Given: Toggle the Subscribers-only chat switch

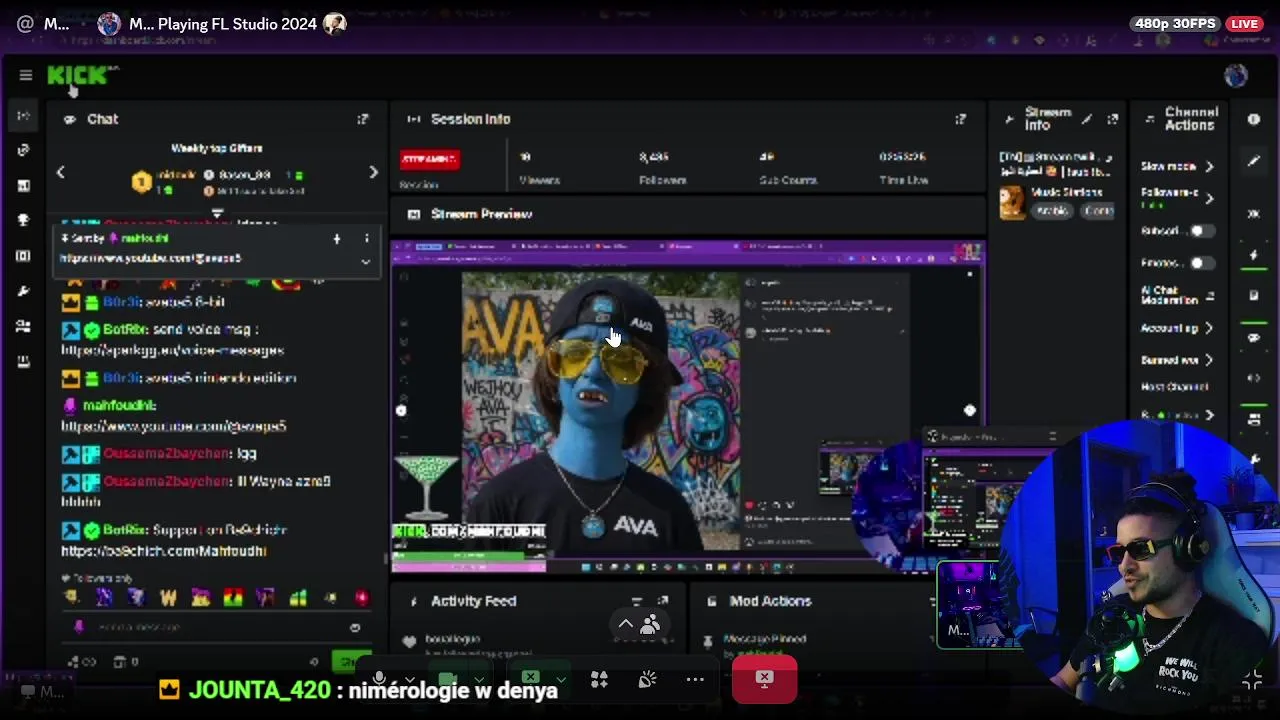Looking at the screenshot, I should click(1201, 231).
